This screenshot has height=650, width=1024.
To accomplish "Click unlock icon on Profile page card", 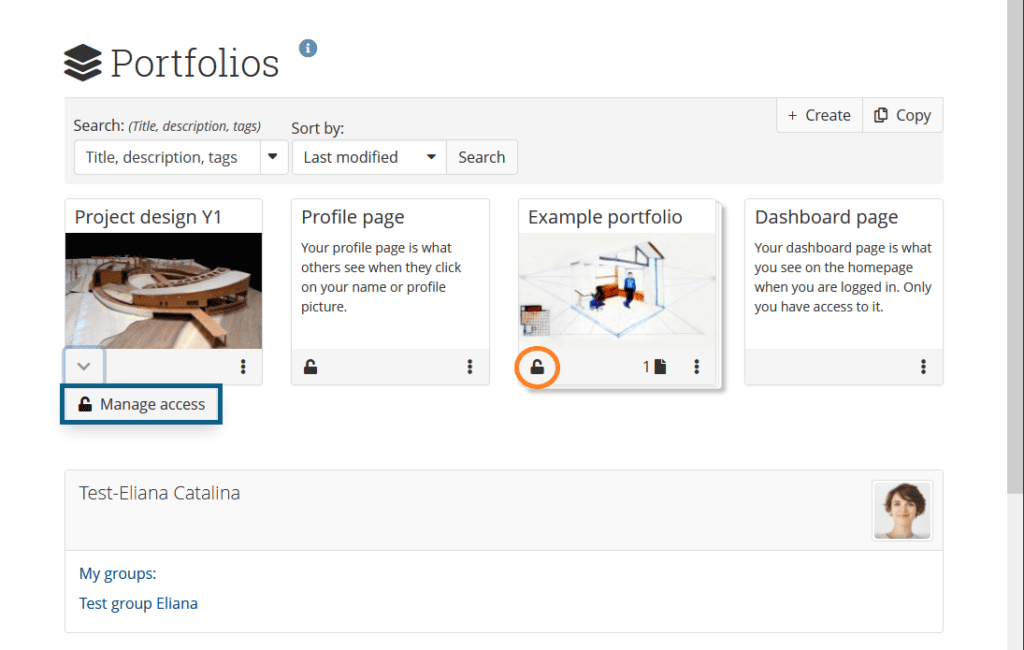I will [311, 367].
